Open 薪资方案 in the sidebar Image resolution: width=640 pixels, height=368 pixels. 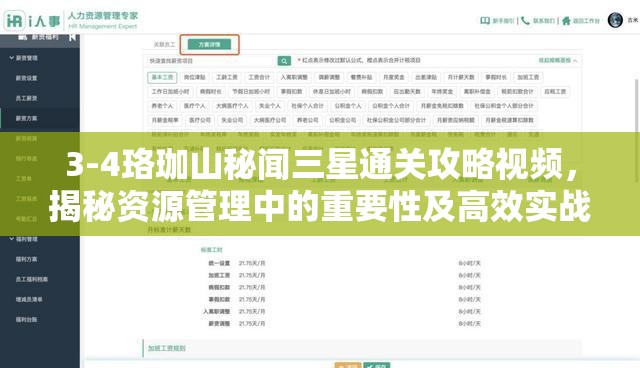tap(27, 118)
